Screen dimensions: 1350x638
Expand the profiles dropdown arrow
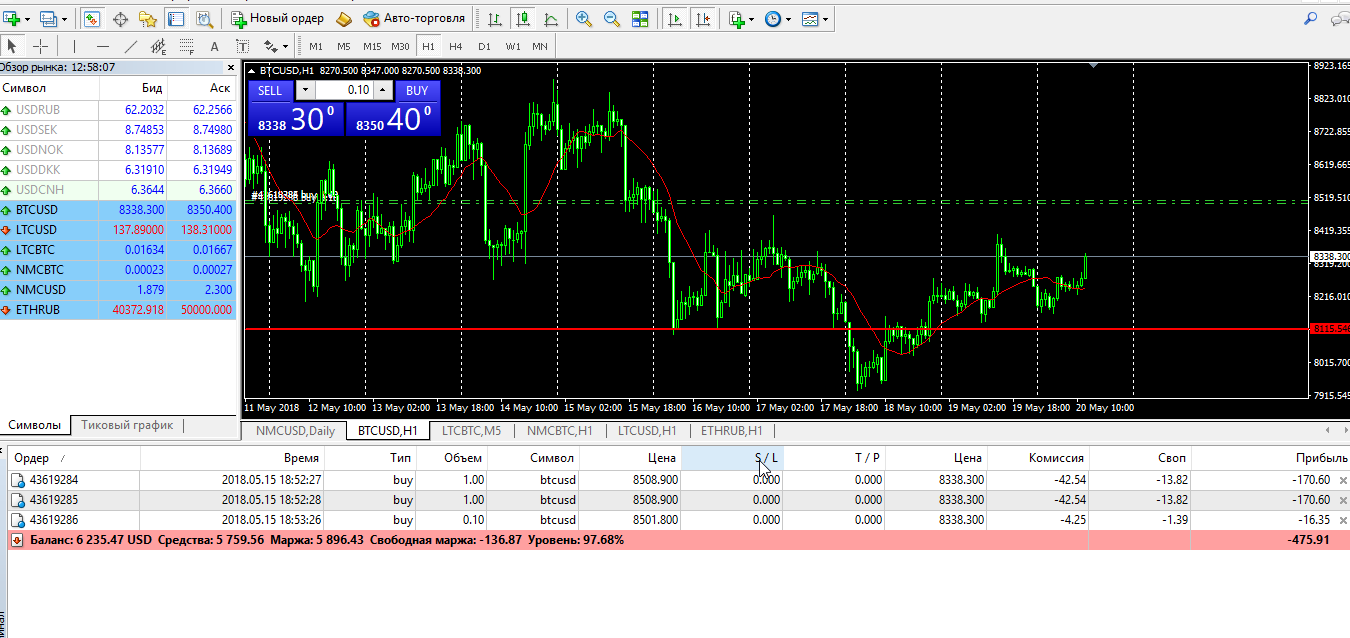click(65, 19)
